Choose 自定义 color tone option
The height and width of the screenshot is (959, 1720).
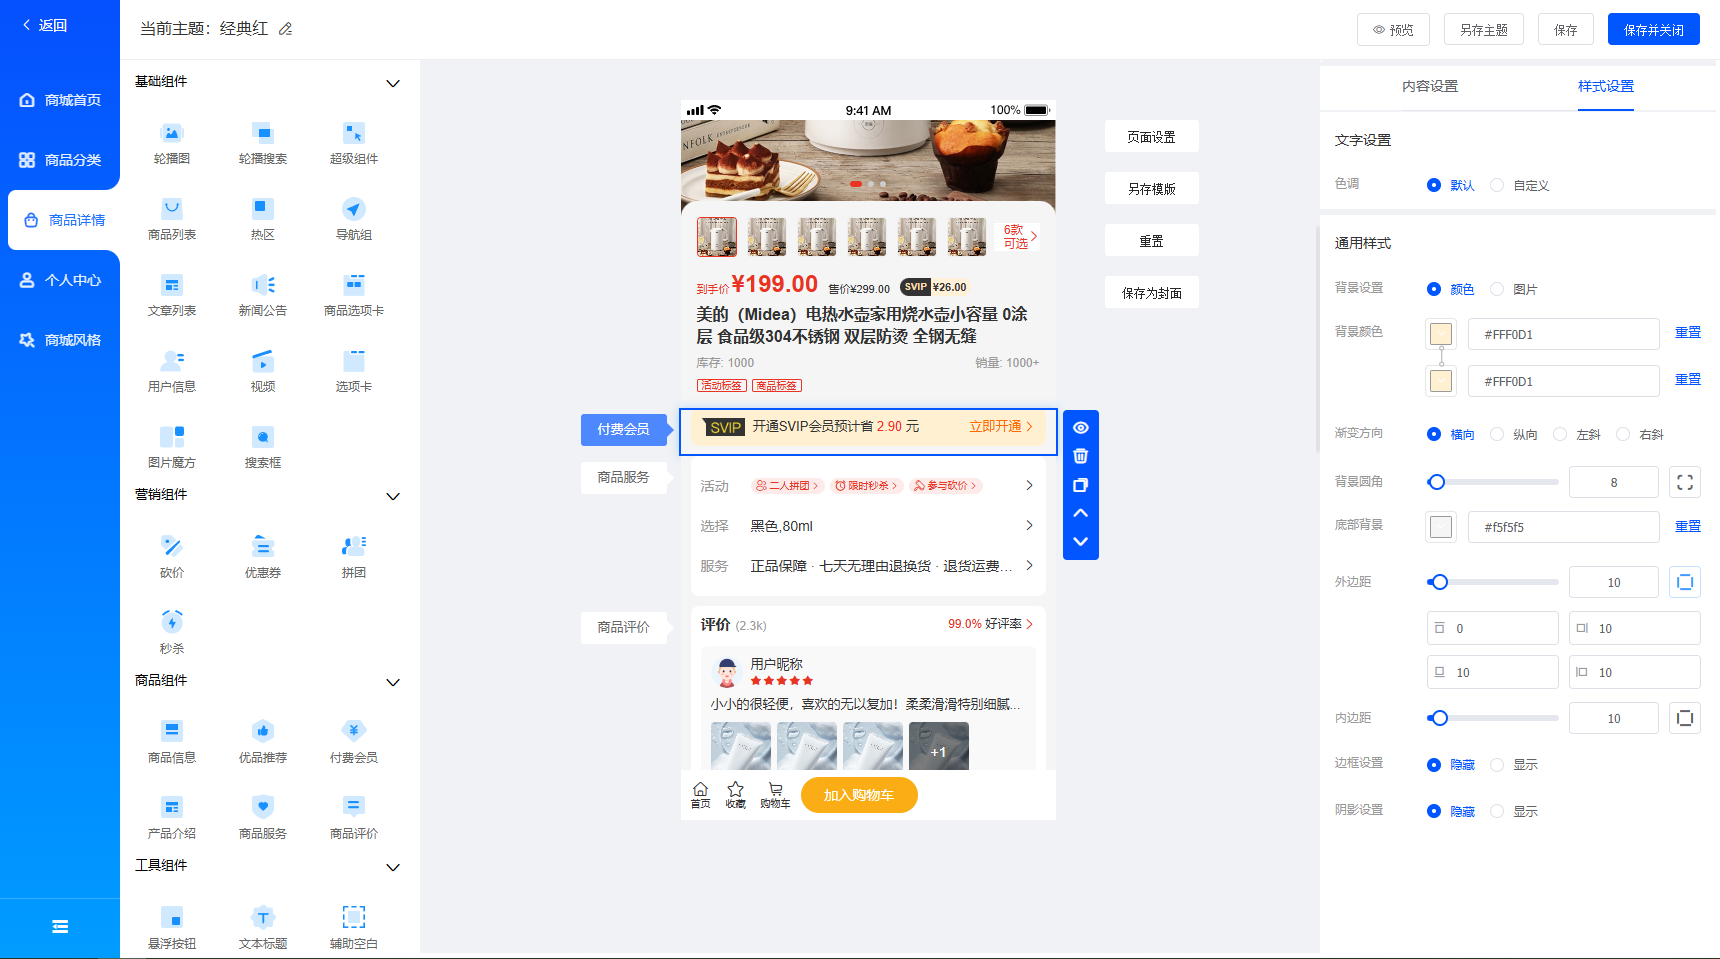pos(1520,185)
